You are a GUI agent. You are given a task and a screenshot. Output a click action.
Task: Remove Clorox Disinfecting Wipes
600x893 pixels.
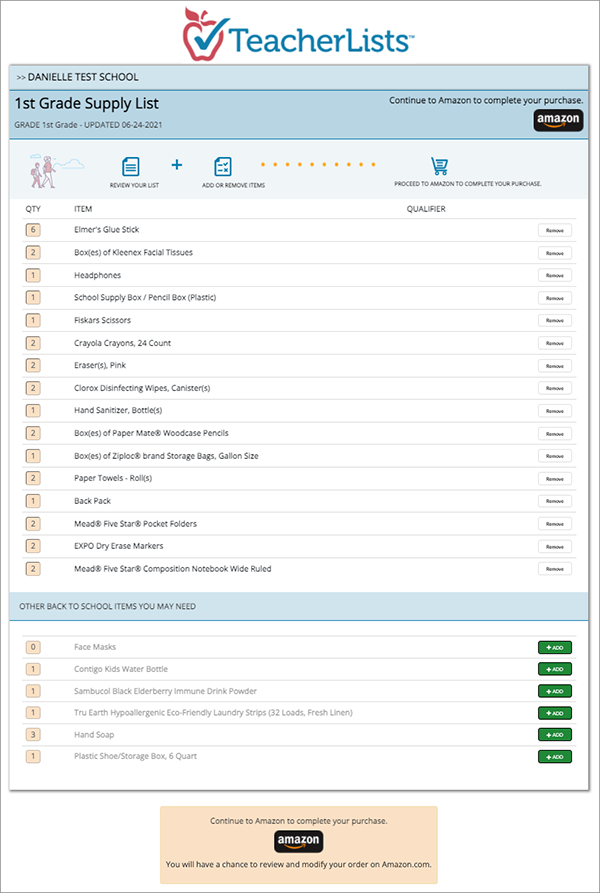coord(555,388)
